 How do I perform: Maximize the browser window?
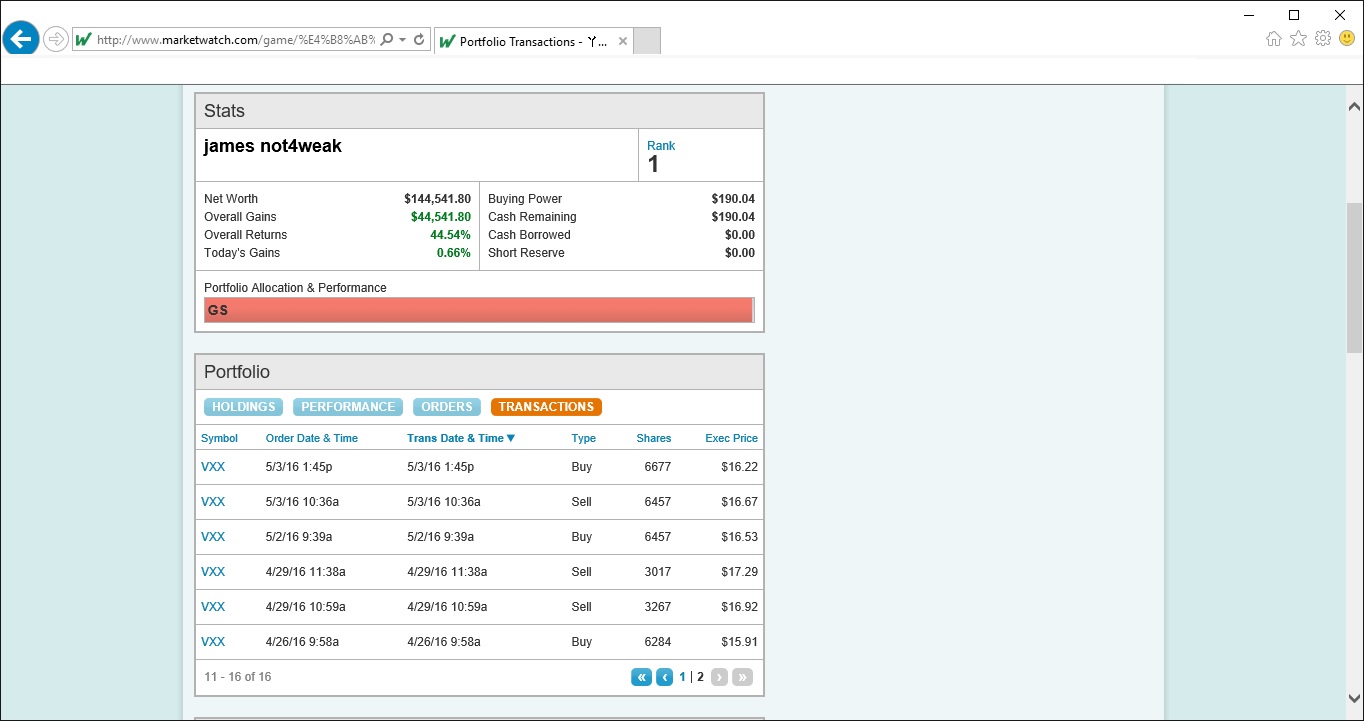point(1294,15)
